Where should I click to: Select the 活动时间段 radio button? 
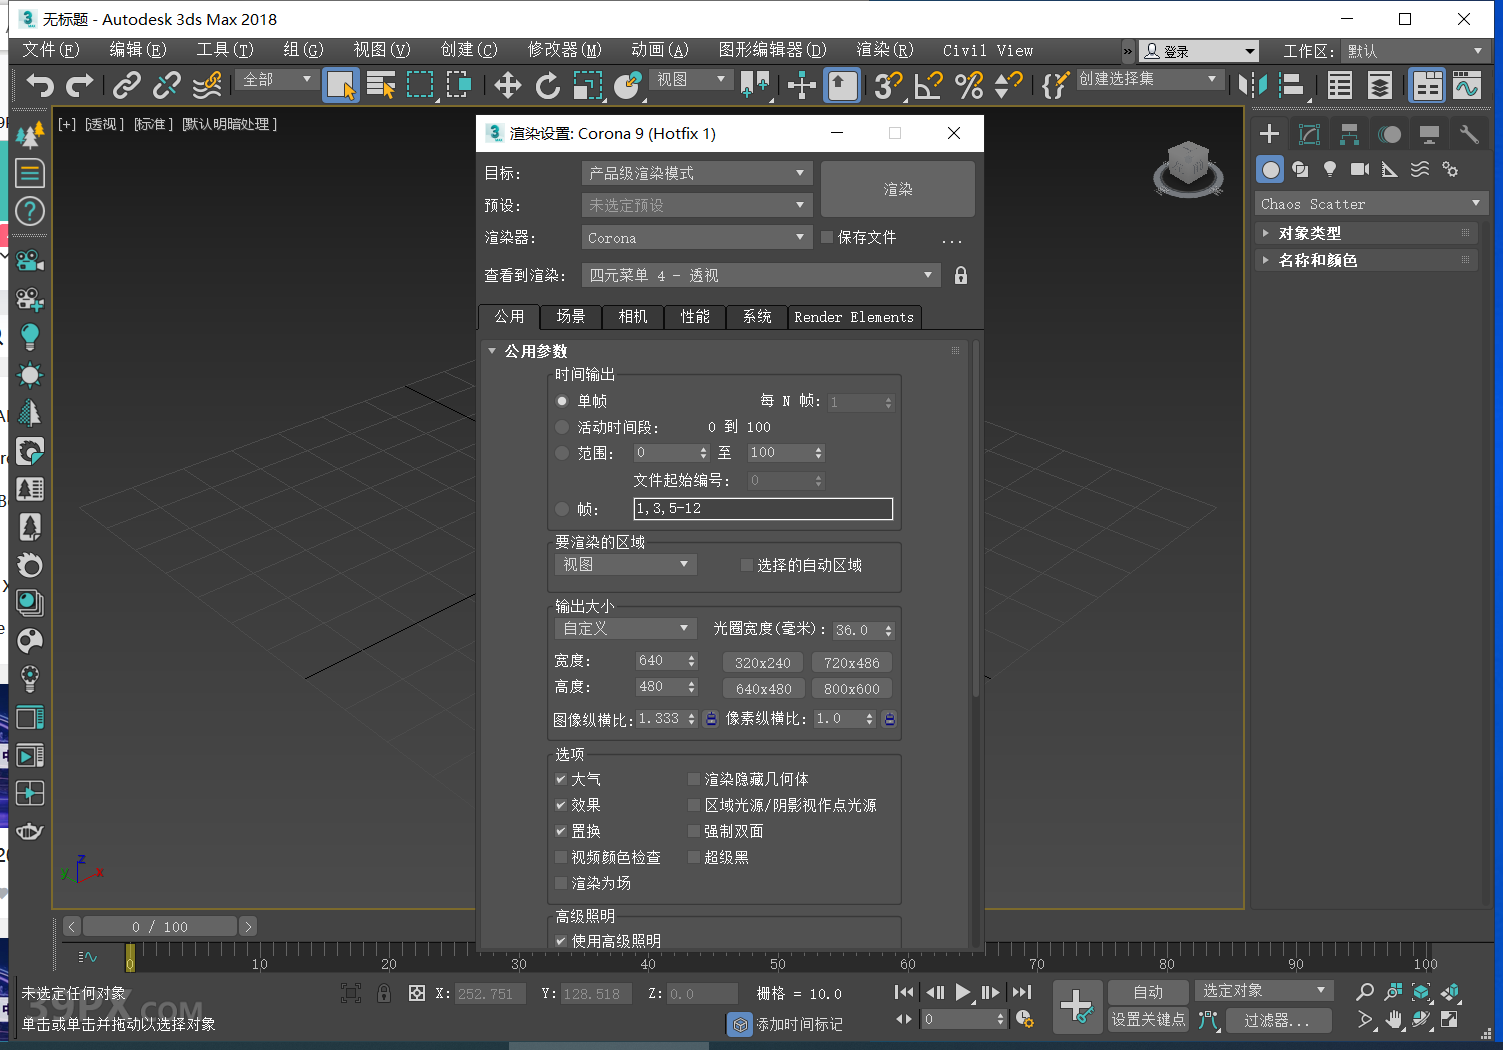point(562,427)
